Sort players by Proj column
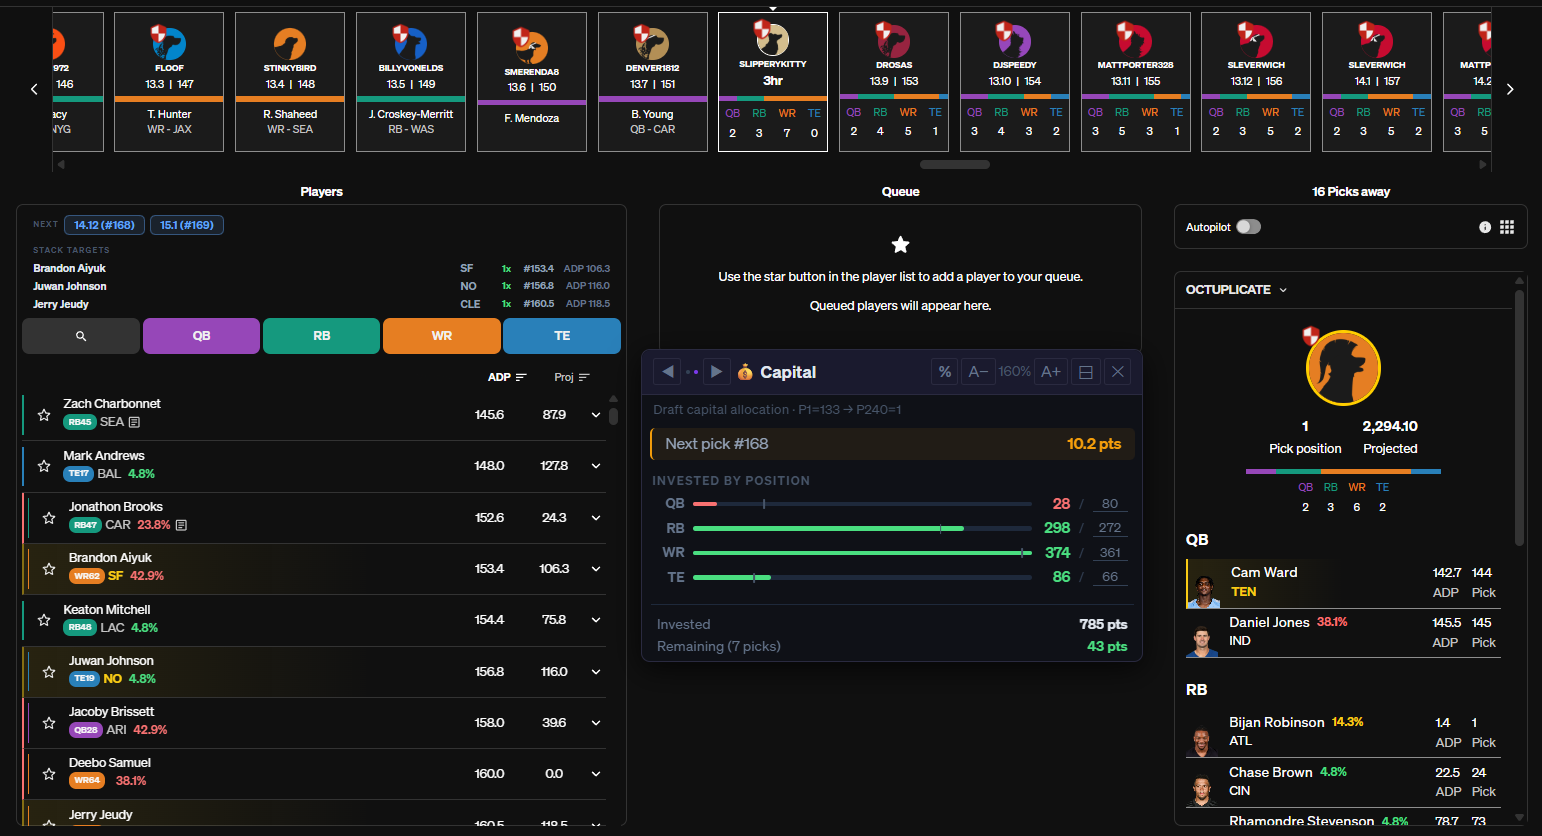The width and height of the screenshot is (1542, 836). click(572, 377)
